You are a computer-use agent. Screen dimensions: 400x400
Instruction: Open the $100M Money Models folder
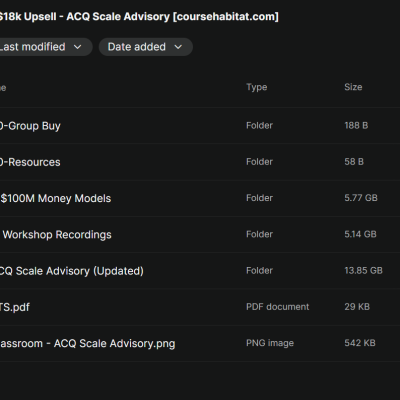point(200,198)
